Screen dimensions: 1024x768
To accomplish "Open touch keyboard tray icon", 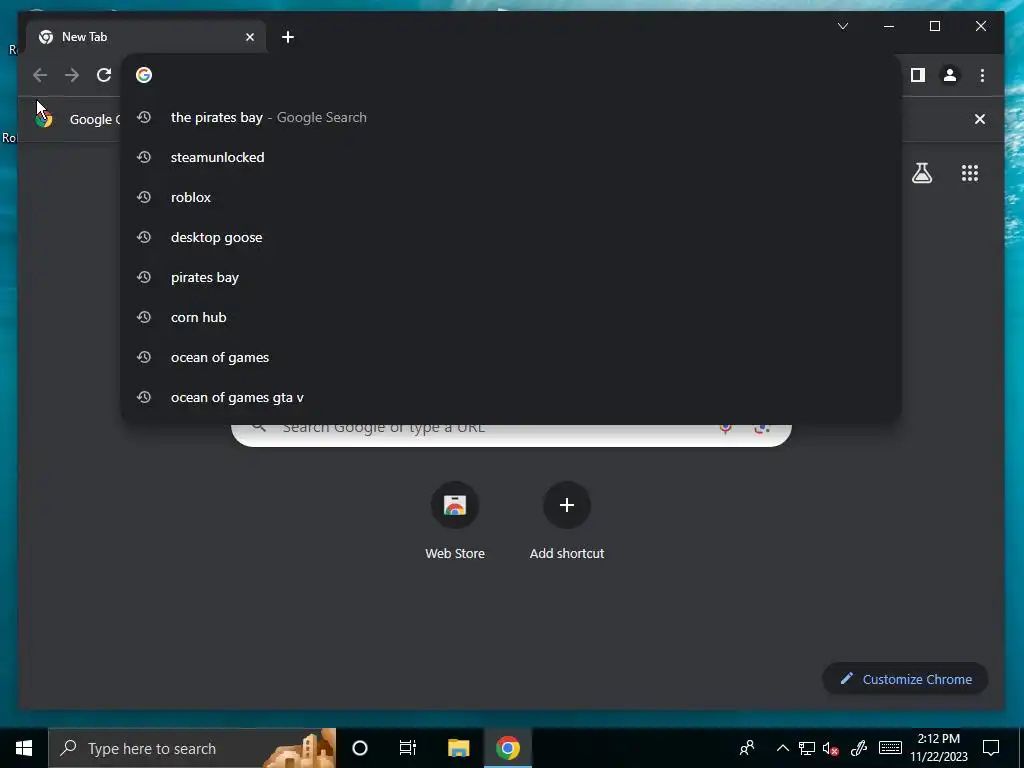I will pyautogui.click(x=890, y=748).
